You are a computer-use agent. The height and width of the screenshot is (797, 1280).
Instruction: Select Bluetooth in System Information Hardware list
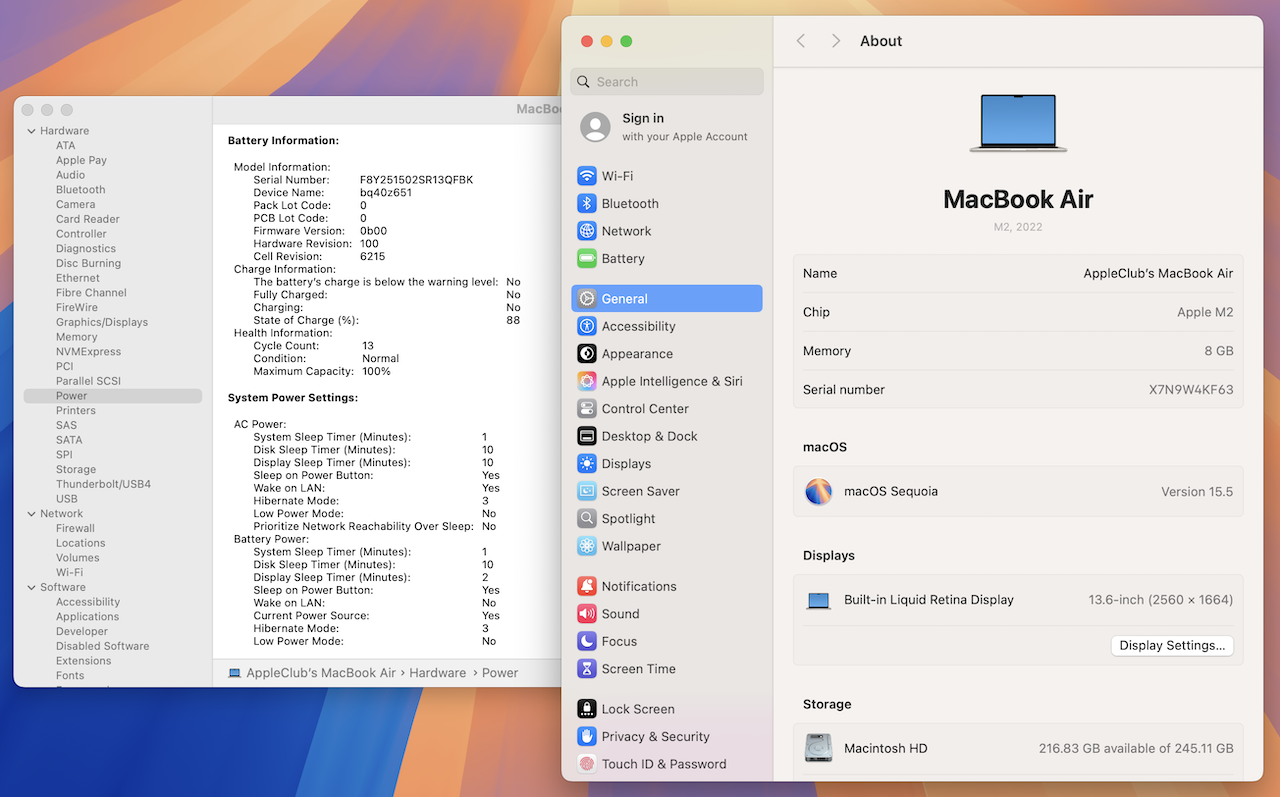81,190
